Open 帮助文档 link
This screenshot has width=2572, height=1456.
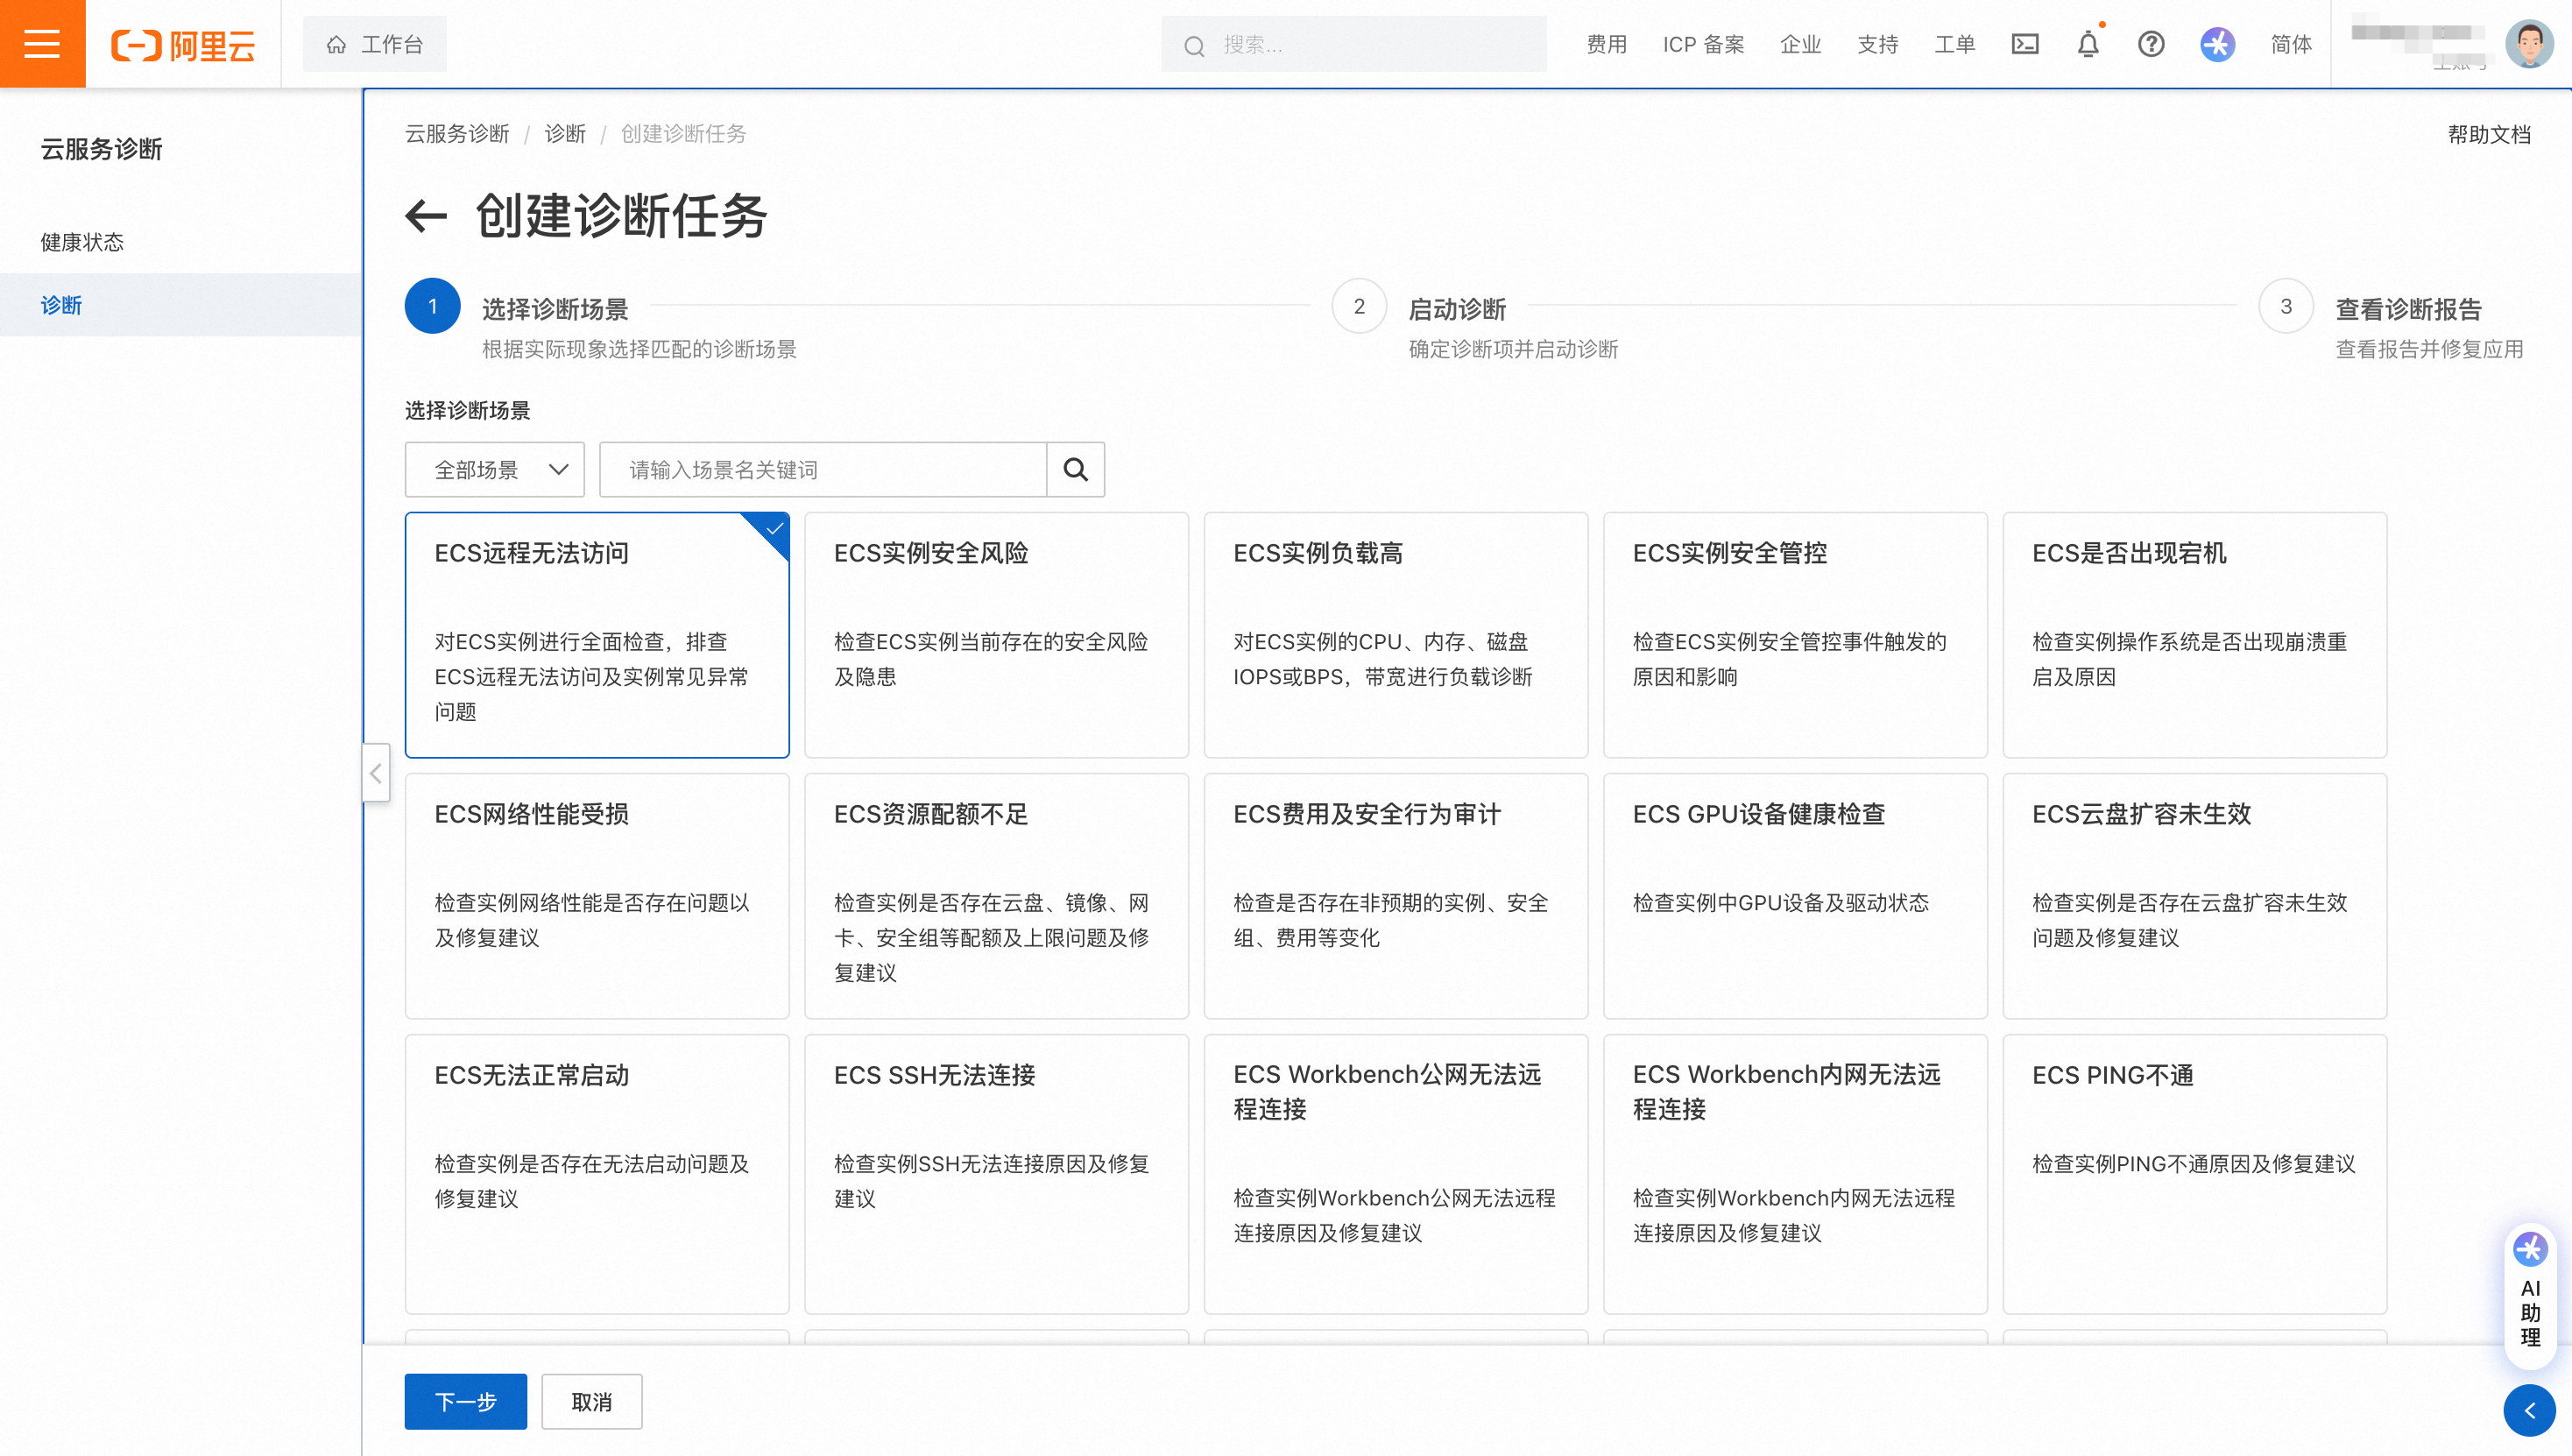[2488, 135]
